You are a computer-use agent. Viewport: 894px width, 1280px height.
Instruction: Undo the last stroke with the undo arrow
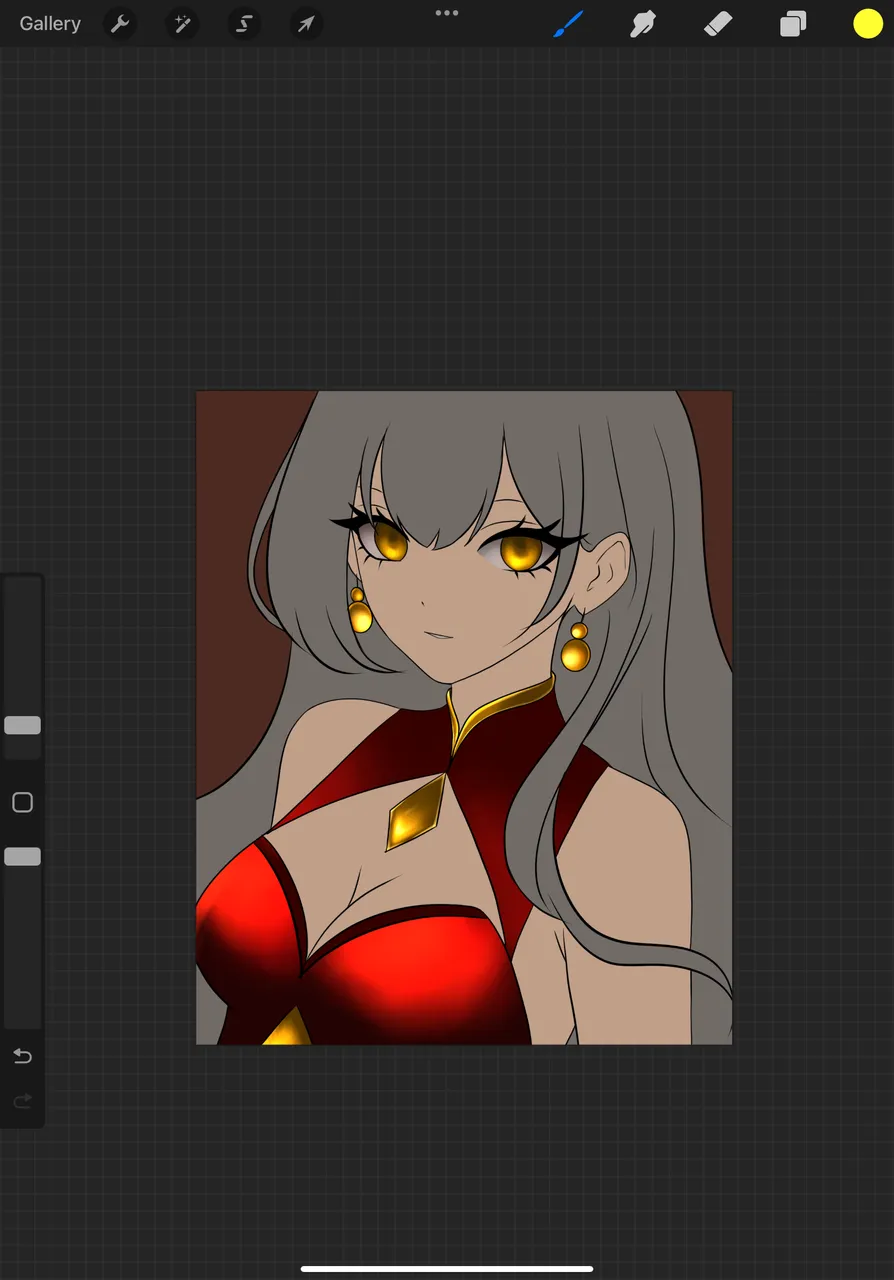tap(22, 1056)
